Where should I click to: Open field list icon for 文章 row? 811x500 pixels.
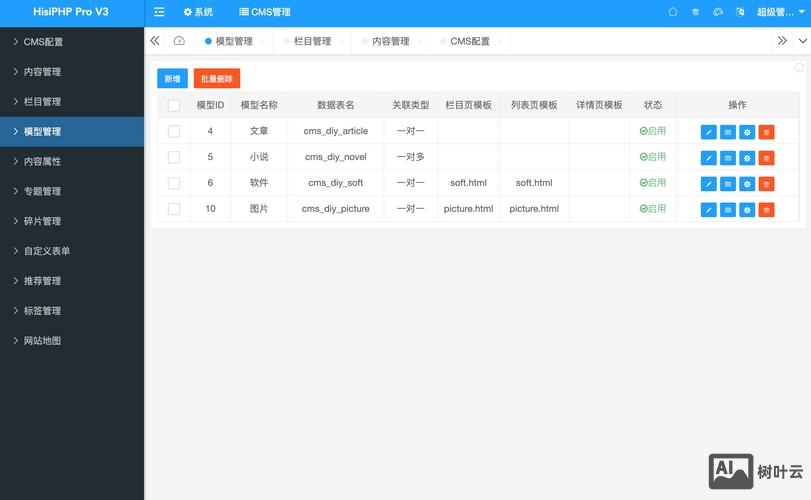[x=728, y=132]
